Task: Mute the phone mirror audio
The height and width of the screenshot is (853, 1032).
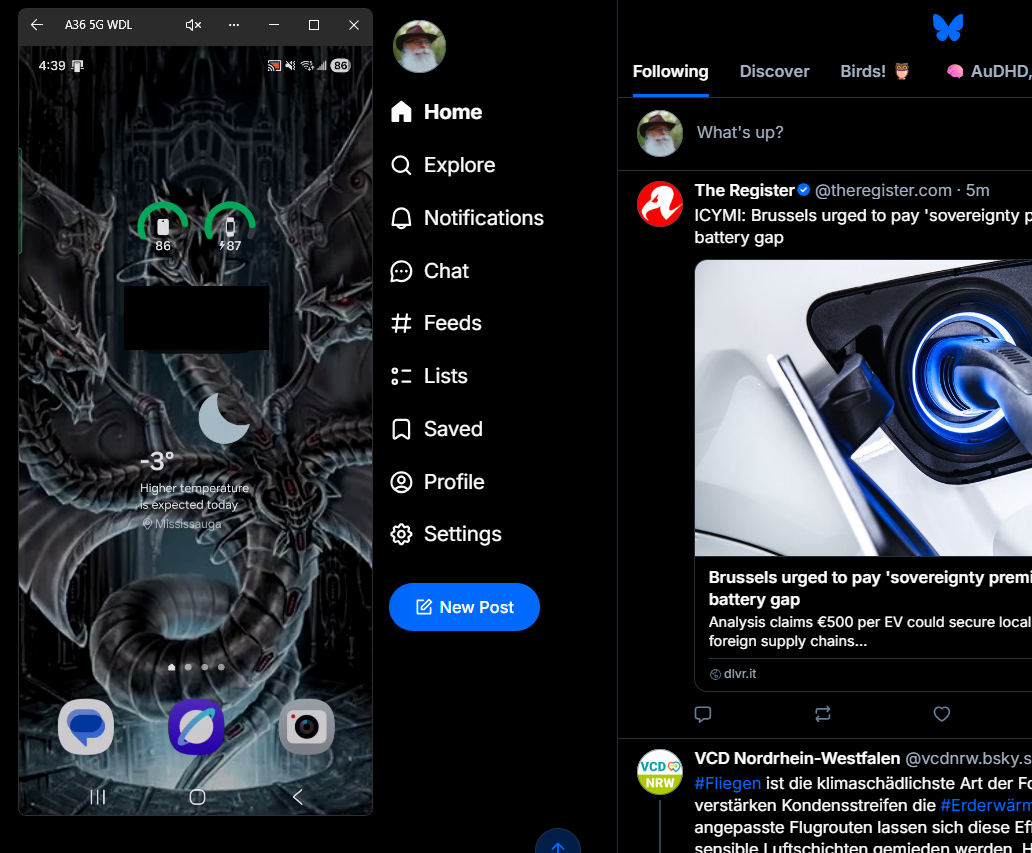Action: pos(193,25)
